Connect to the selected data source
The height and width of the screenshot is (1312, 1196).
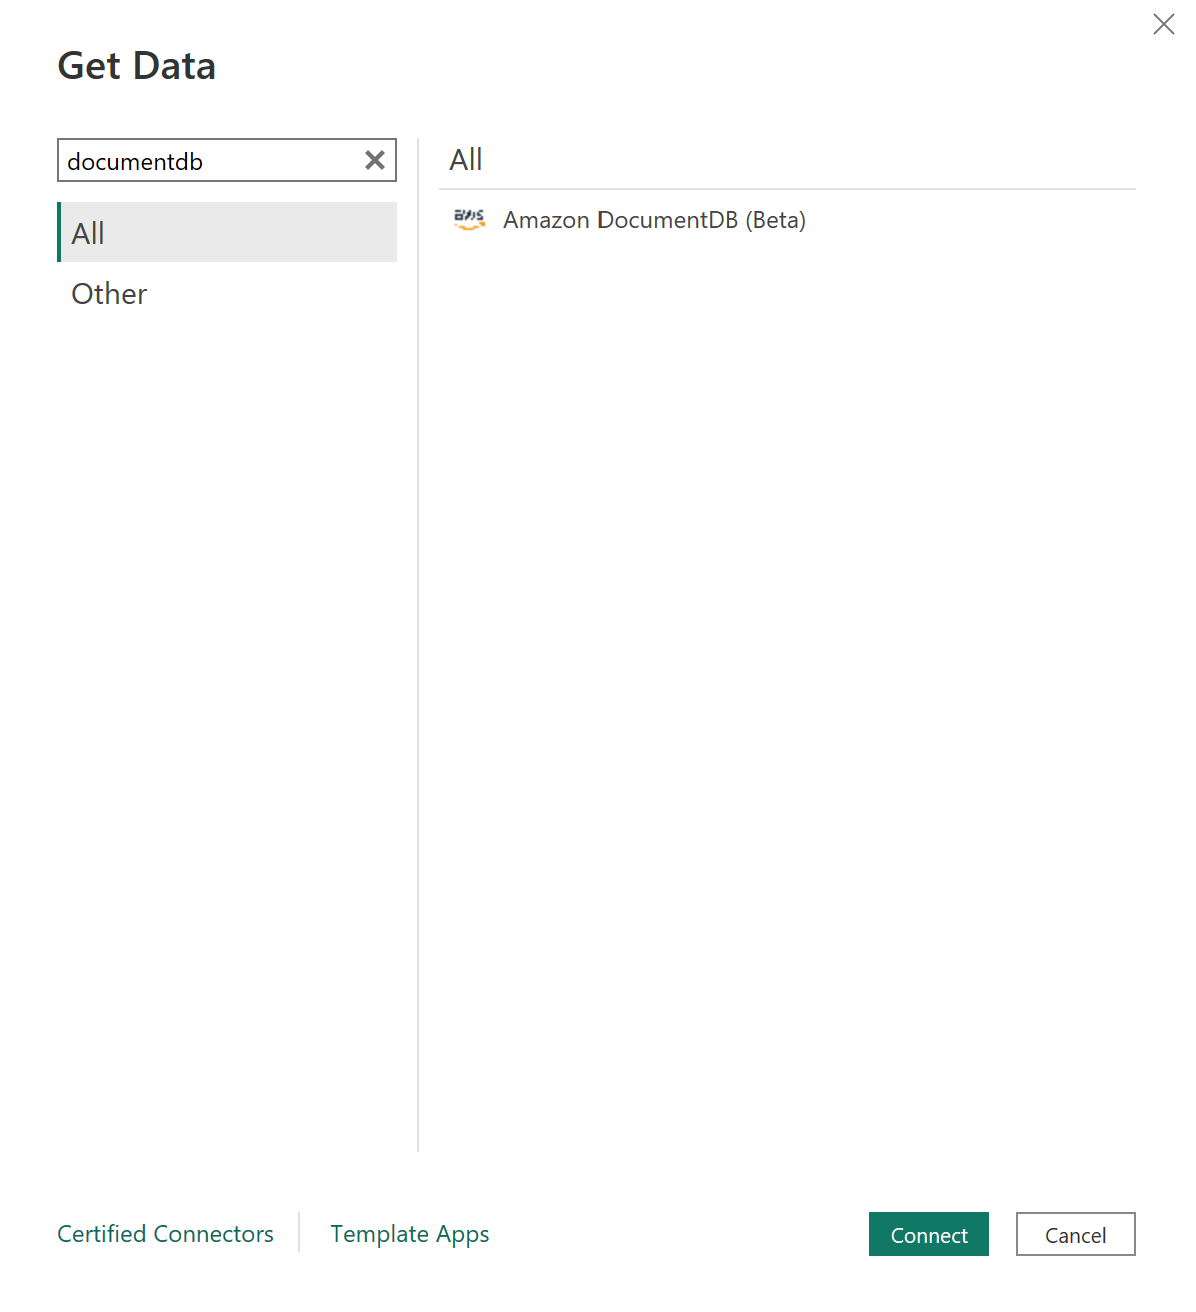[x=929, y=1234]
